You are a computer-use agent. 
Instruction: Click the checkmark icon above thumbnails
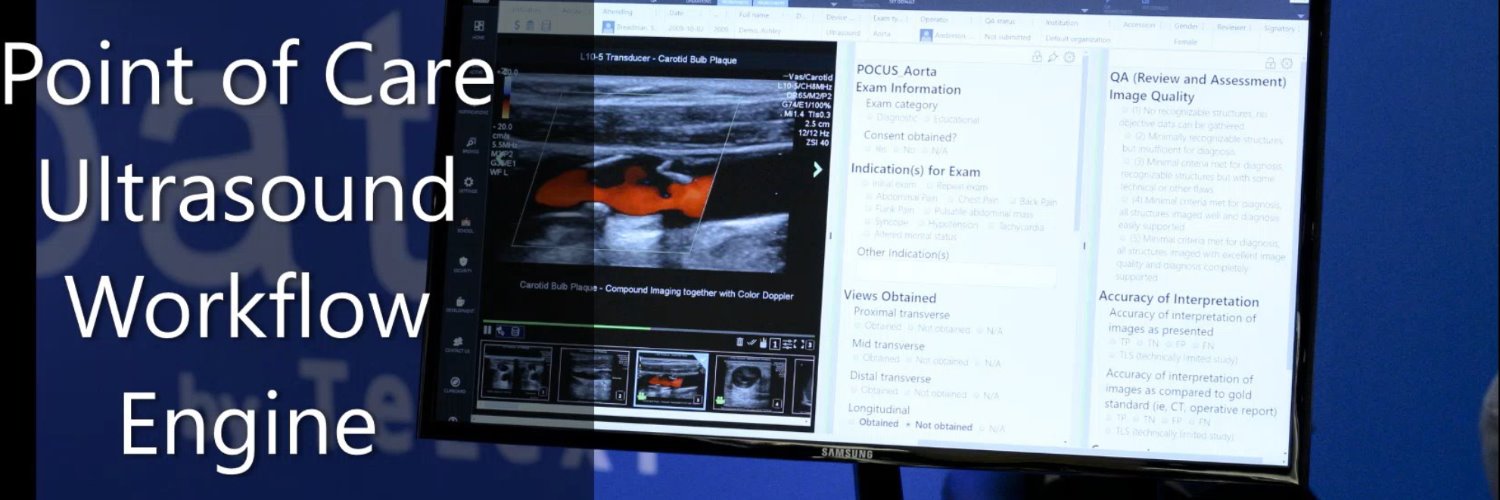point(751,343)
